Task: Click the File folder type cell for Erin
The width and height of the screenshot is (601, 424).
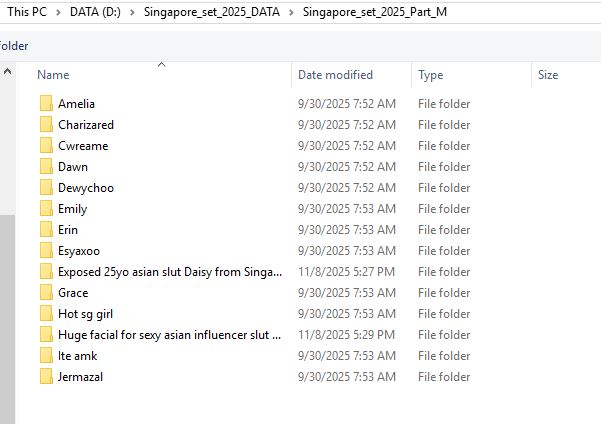Action: click(444, 230)
